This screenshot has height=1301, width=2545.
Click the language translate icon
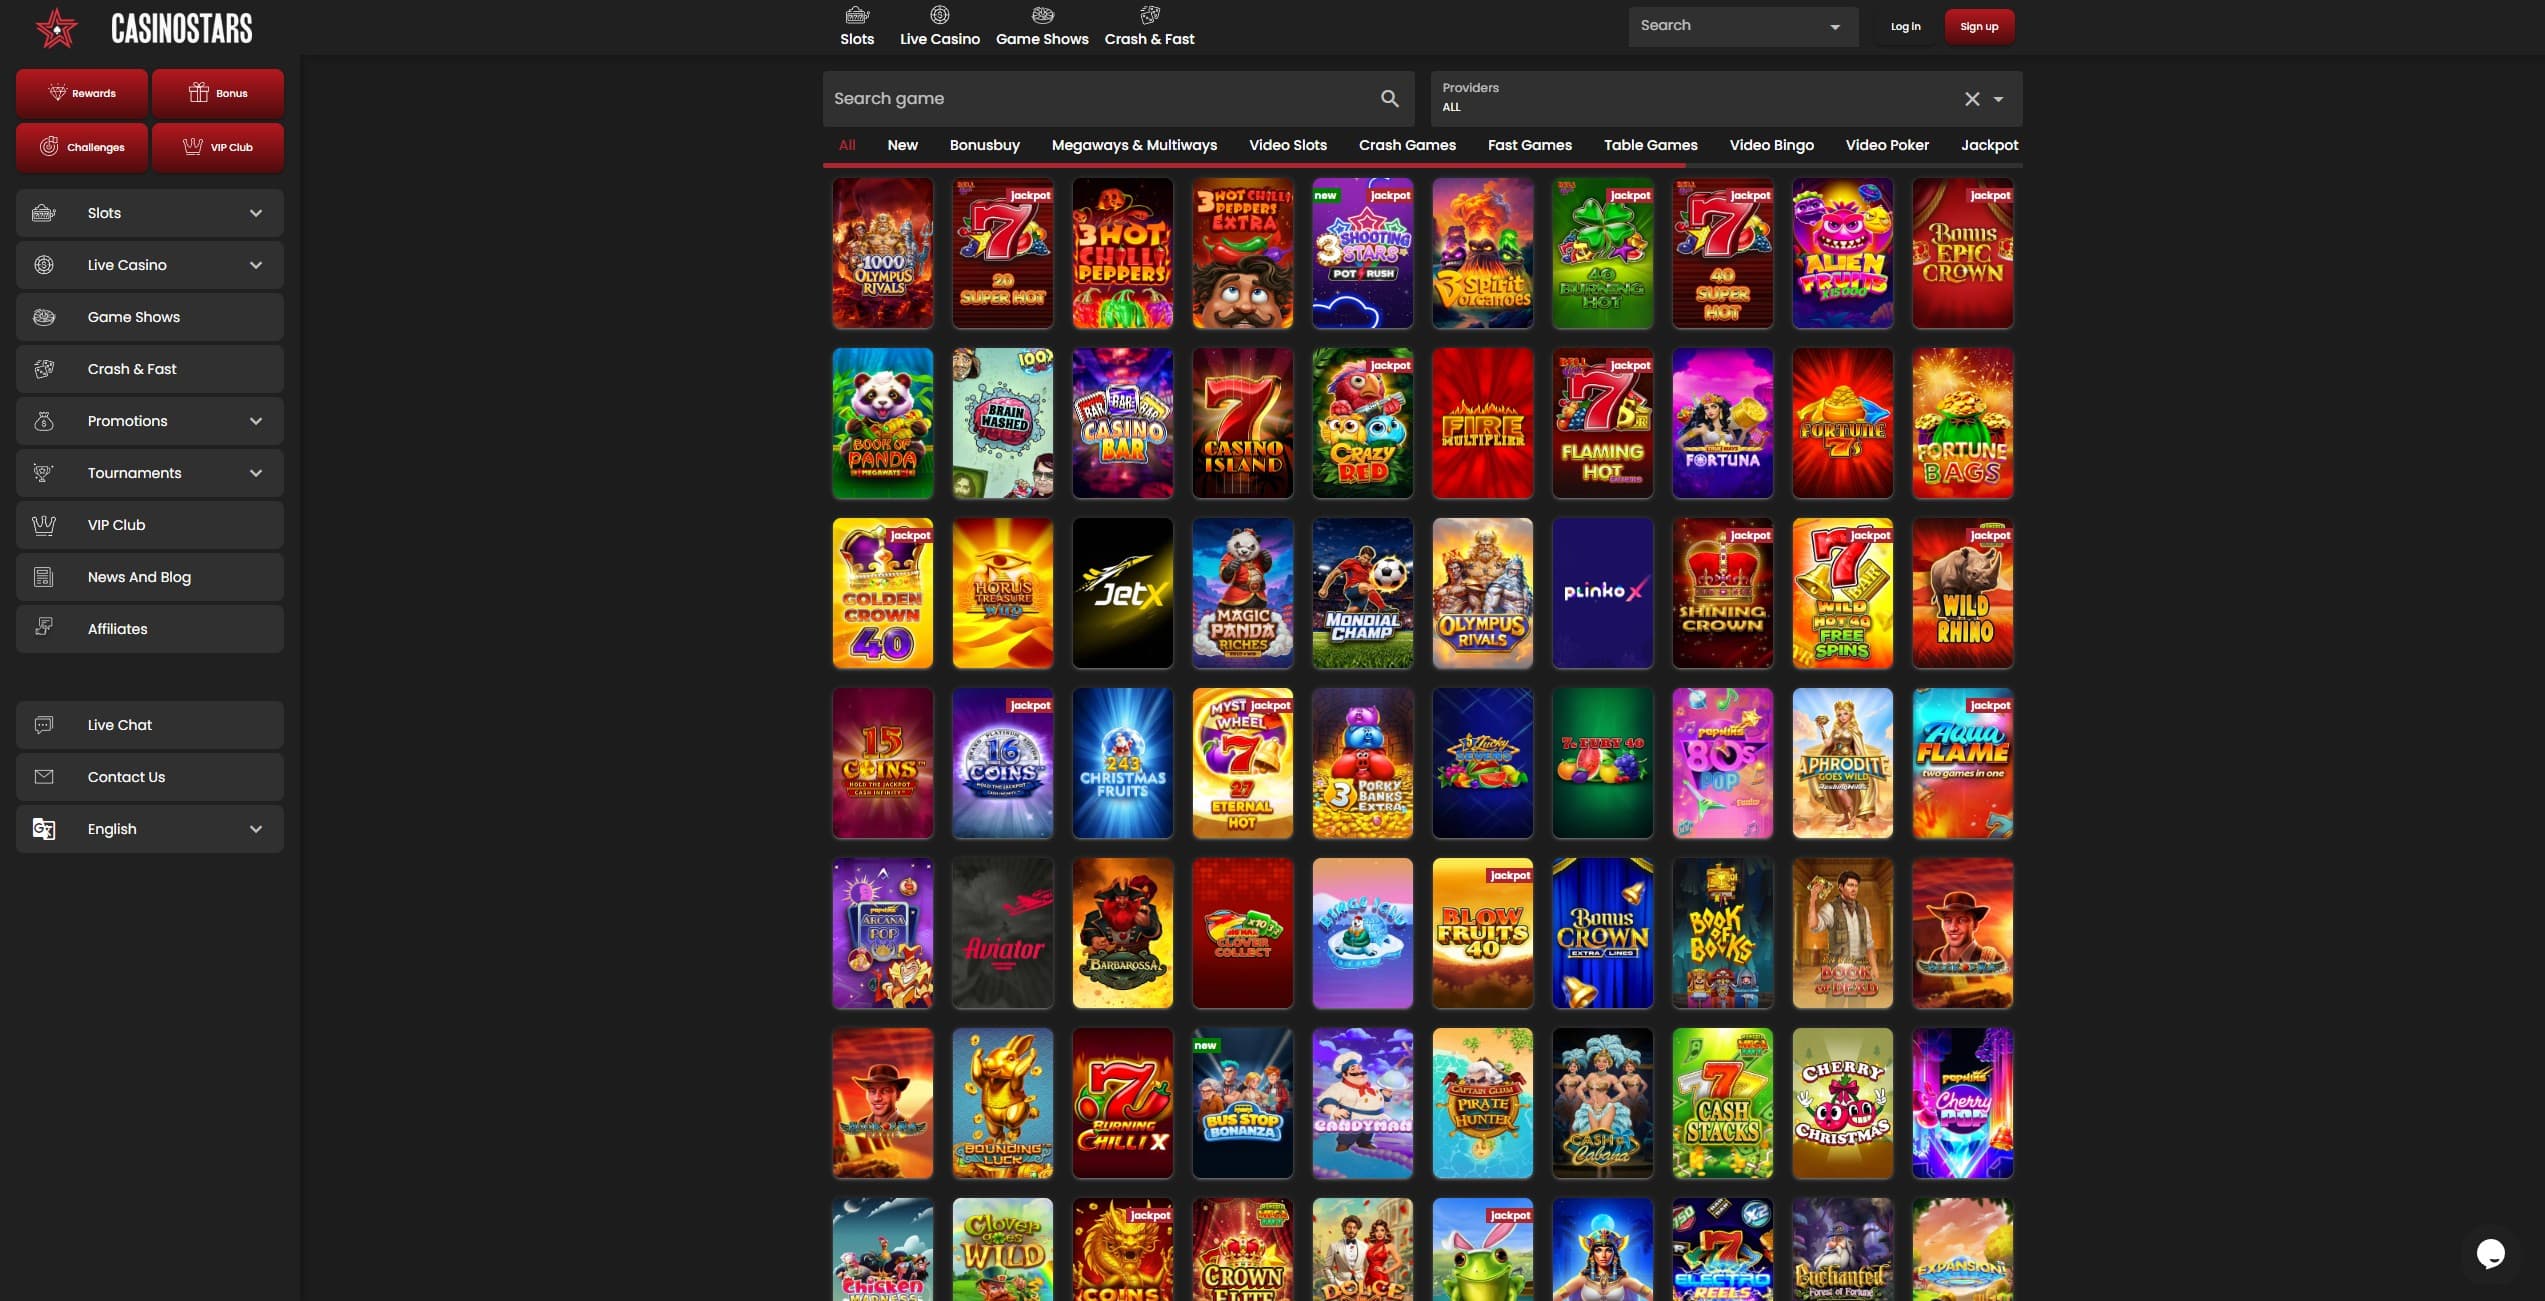pyautogui.click(x=43, y=829)
